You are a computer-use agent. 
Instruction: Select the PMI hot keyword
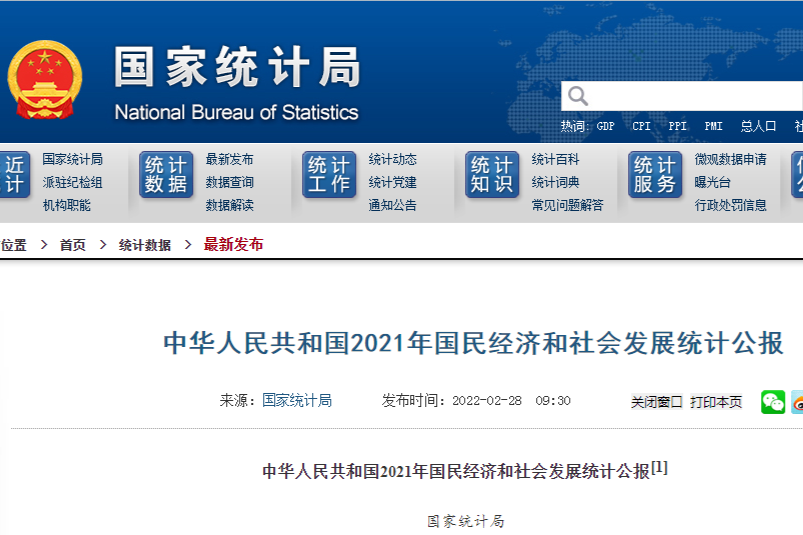point(713,126)
